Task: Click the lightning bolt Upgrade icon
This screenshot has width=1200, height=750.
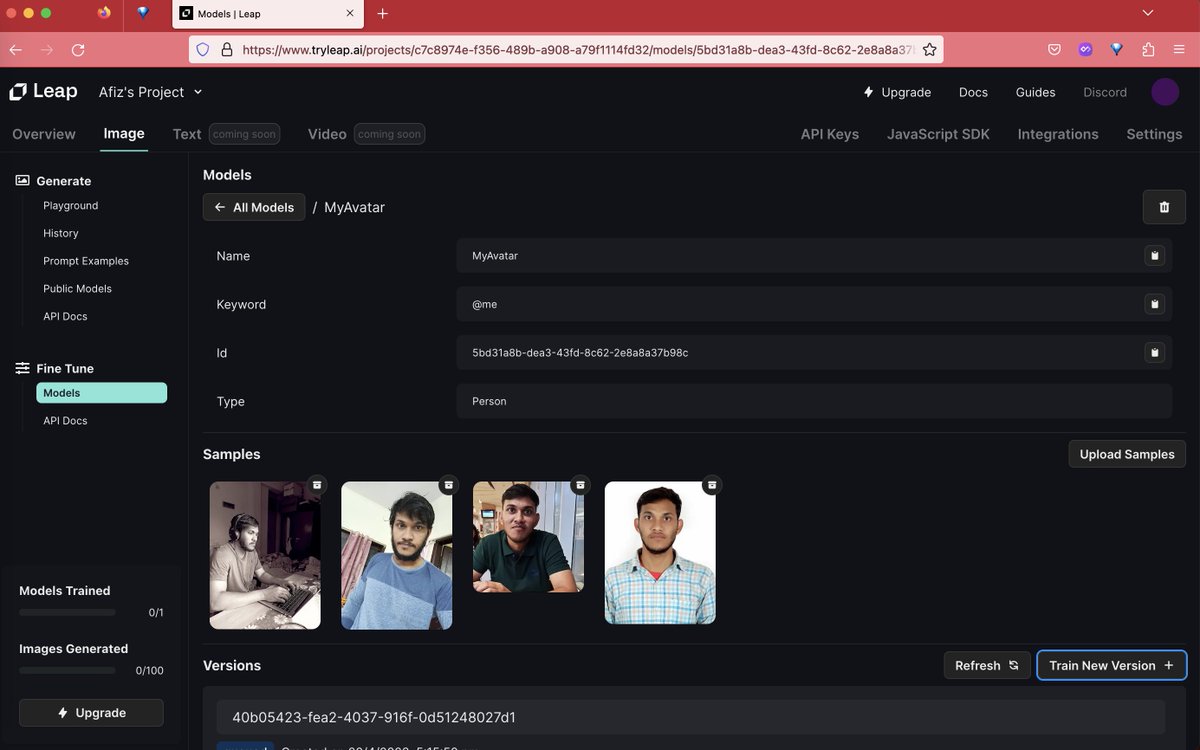Action: click(x=868, y=91)
